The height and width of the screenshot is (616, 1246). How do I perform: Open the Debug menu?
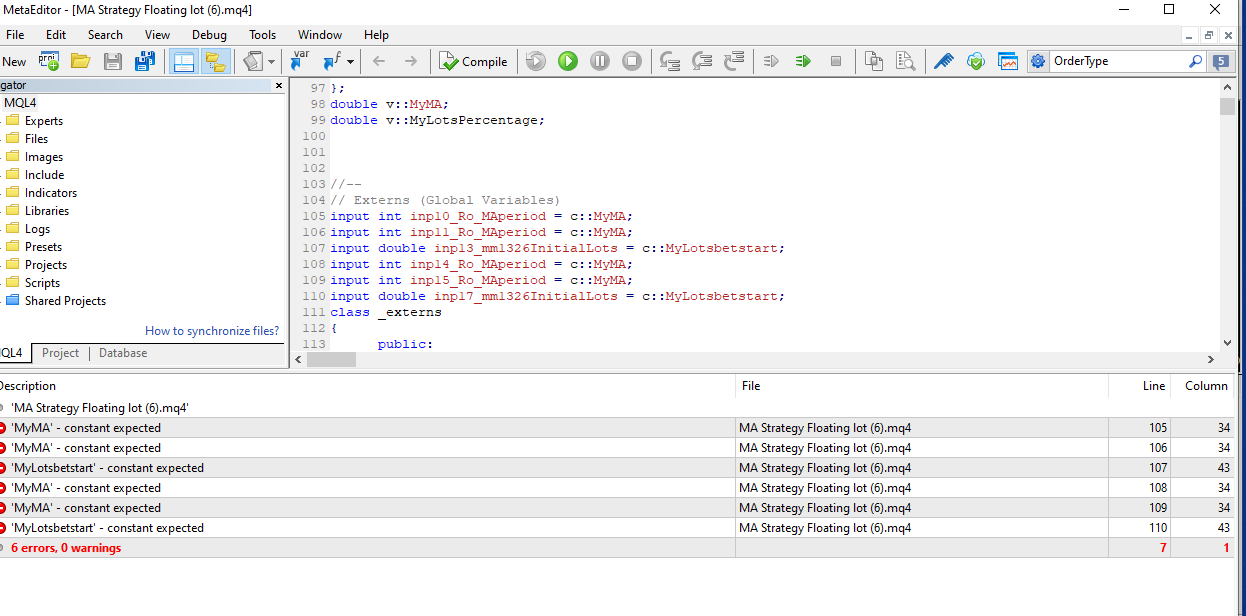tap(209, 34)
